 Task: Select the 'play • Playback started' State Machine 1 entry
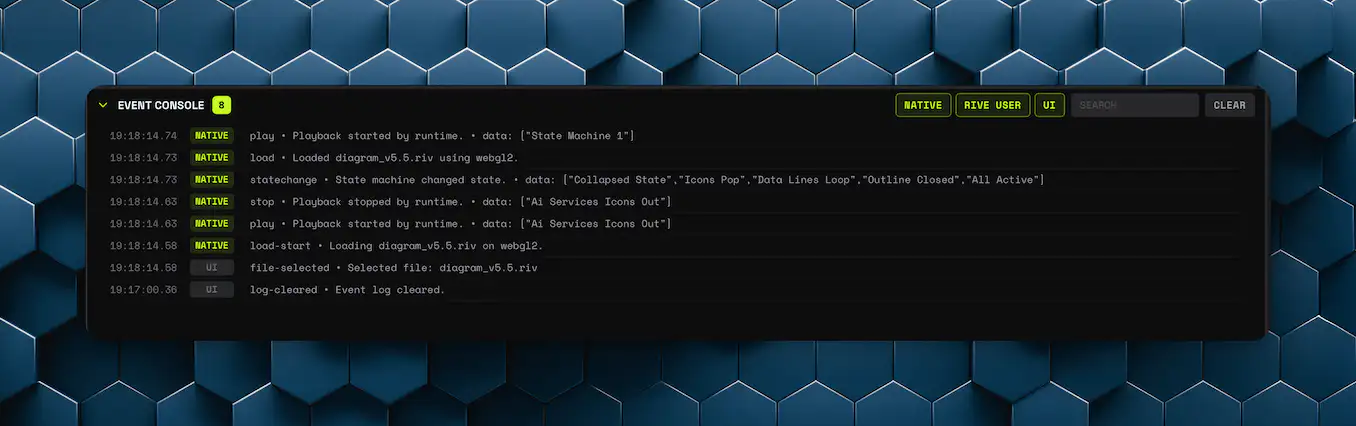[677, 136]
